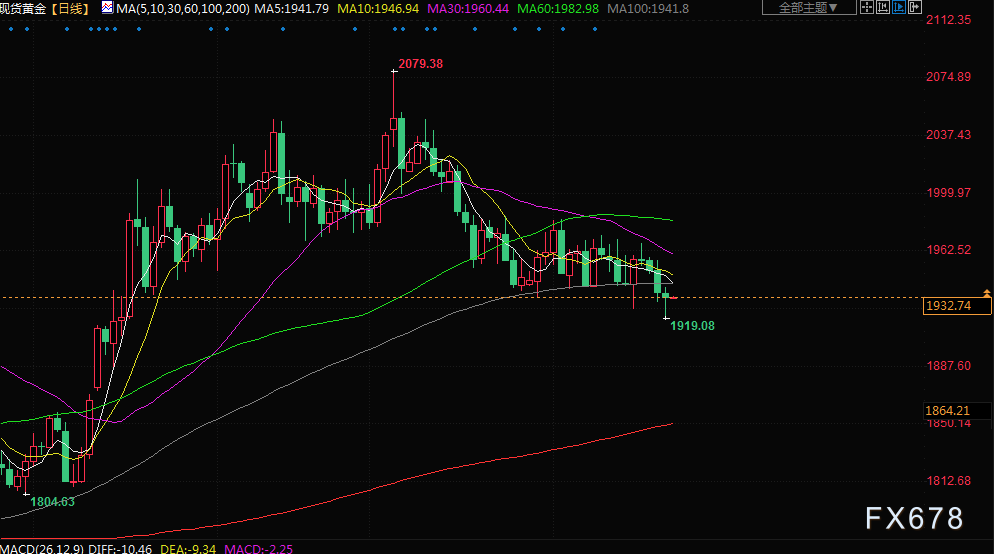Click the DIFF:-10.46 value
Screen dimensions: 994x554
coord(120,548)
